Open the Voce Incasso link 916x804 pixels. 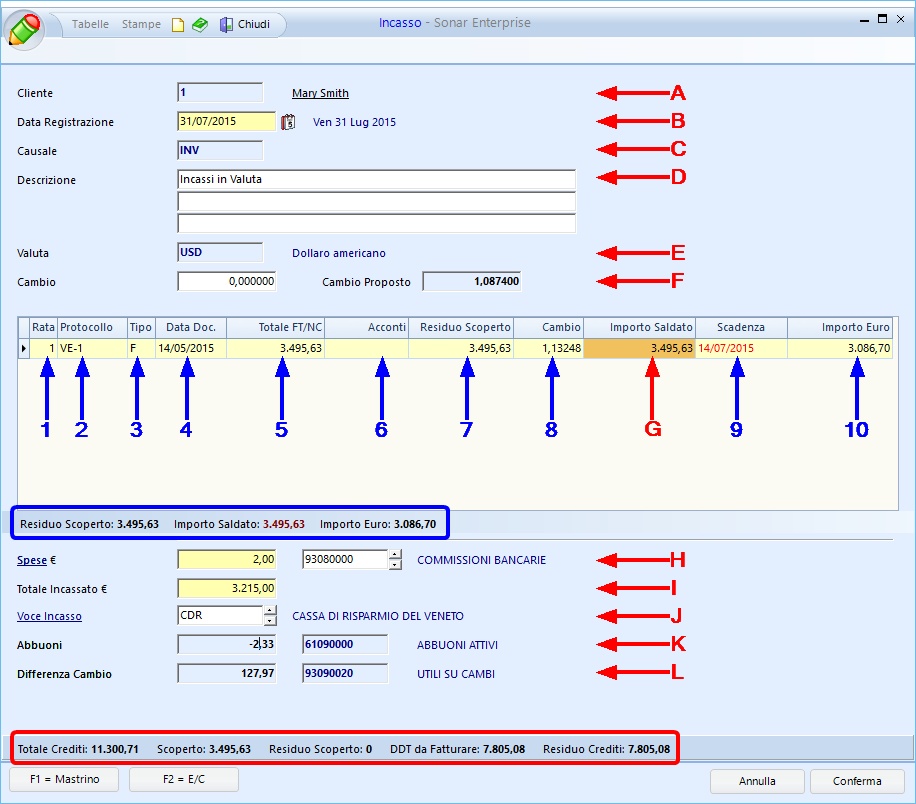(49, 616)
